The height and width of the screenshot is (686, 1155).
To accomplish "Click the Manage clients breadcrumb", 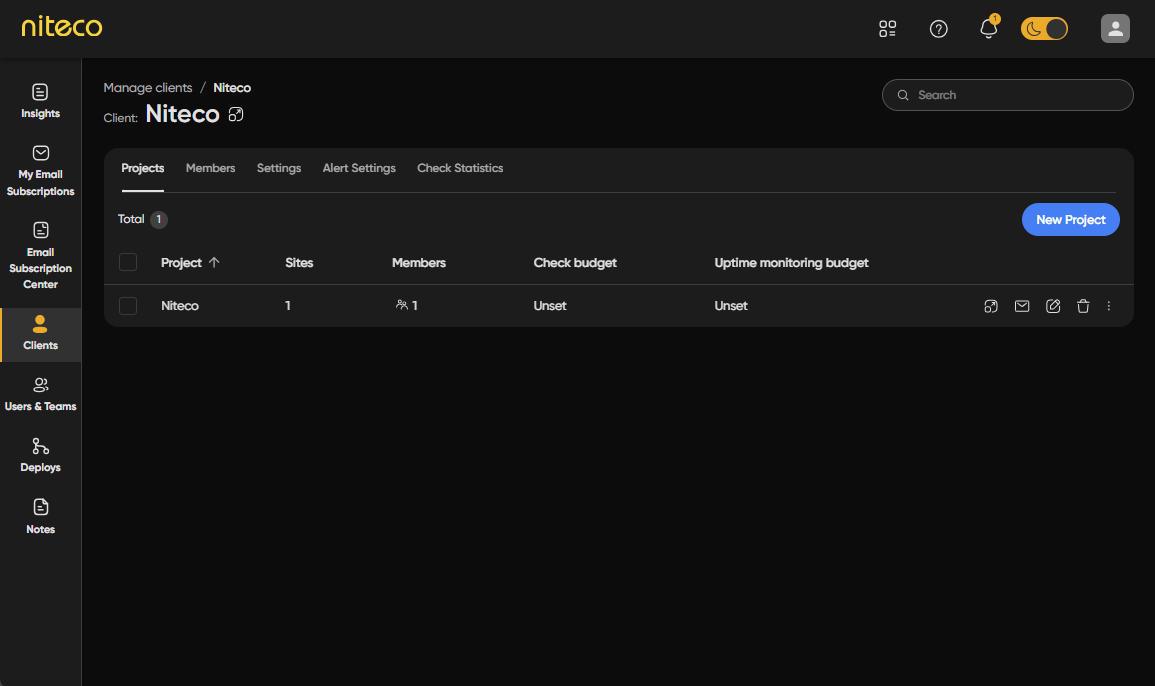I will 147,88.
